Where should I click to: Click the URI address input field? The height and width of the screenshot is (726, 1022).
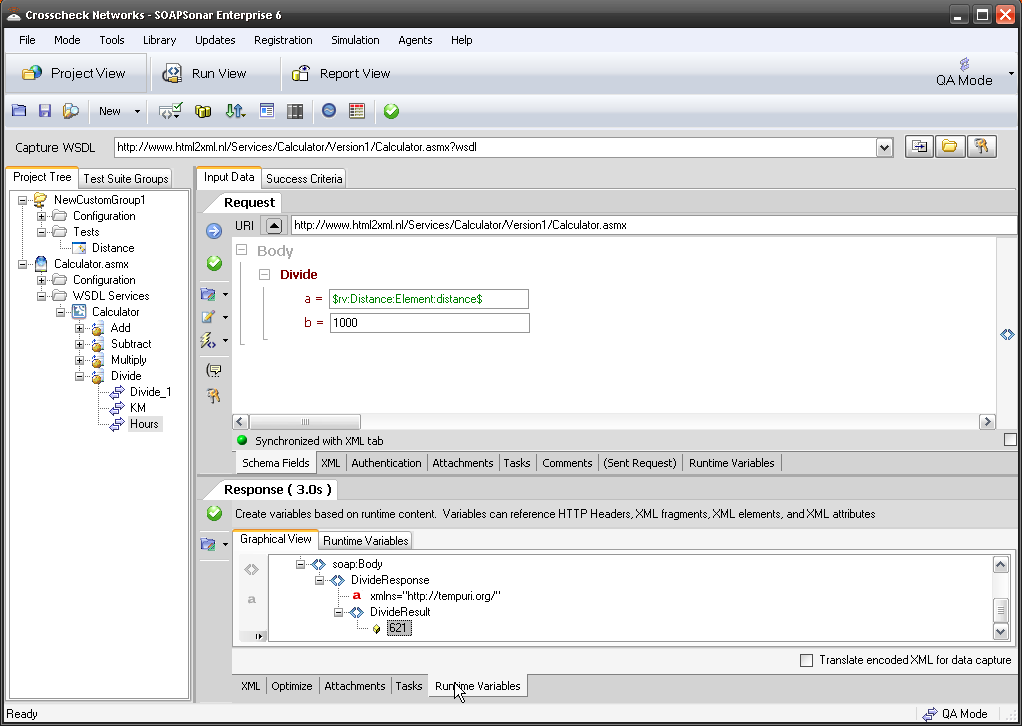(654, 225)
